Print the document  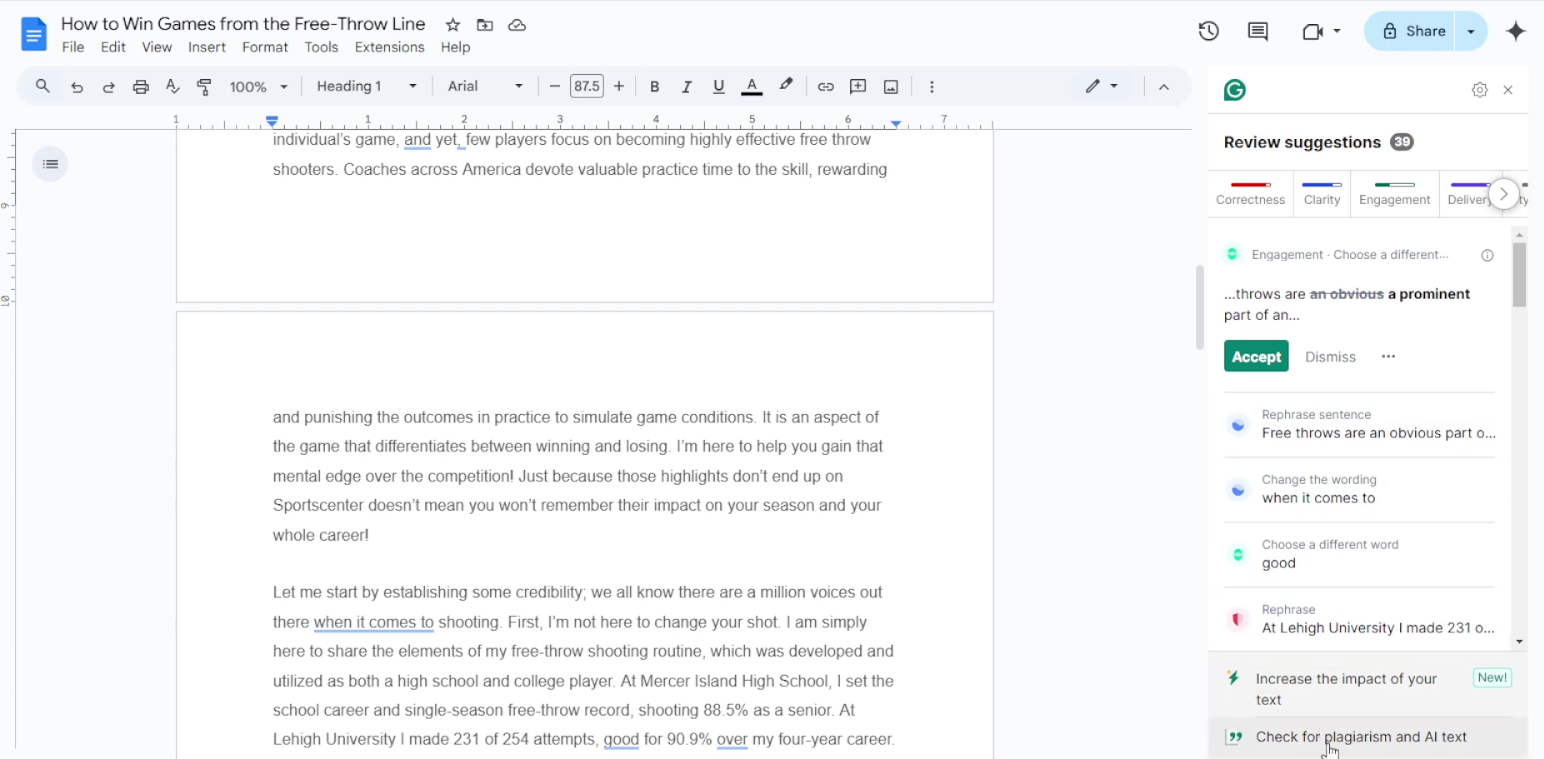(x=140, y=86)
